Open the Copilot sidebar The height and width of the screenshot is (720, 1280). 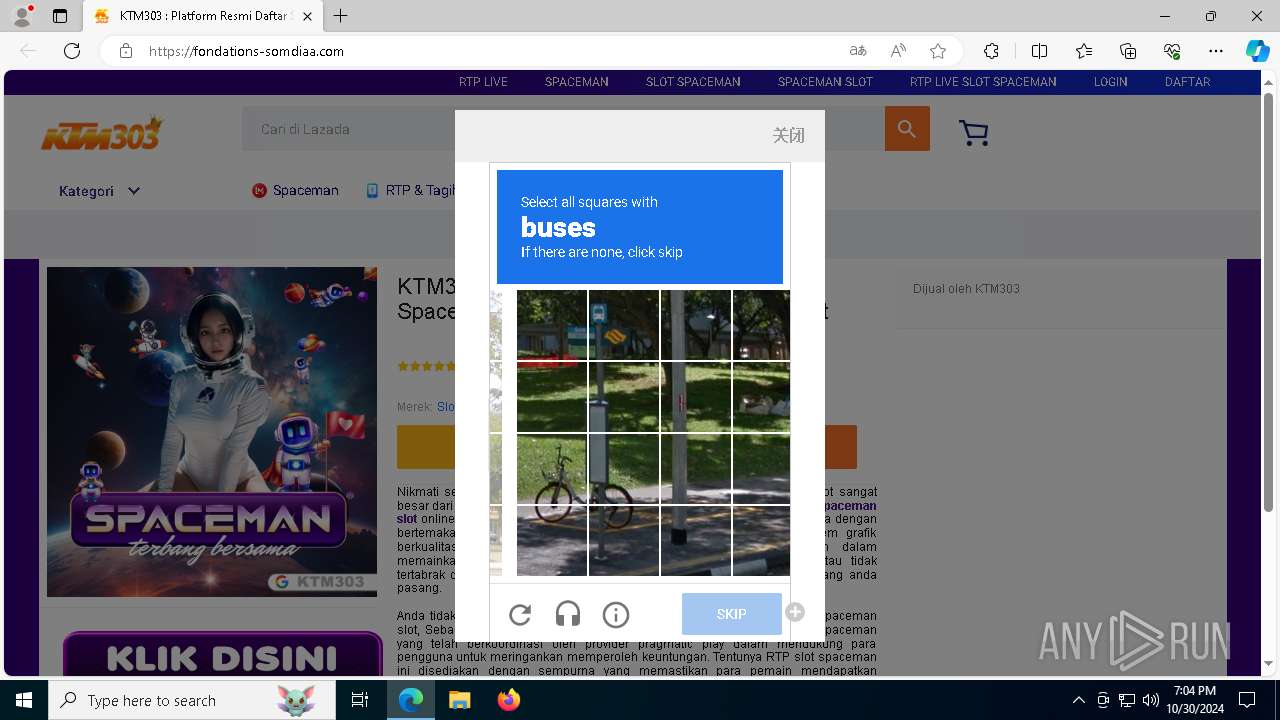(x=1258, y=51)
